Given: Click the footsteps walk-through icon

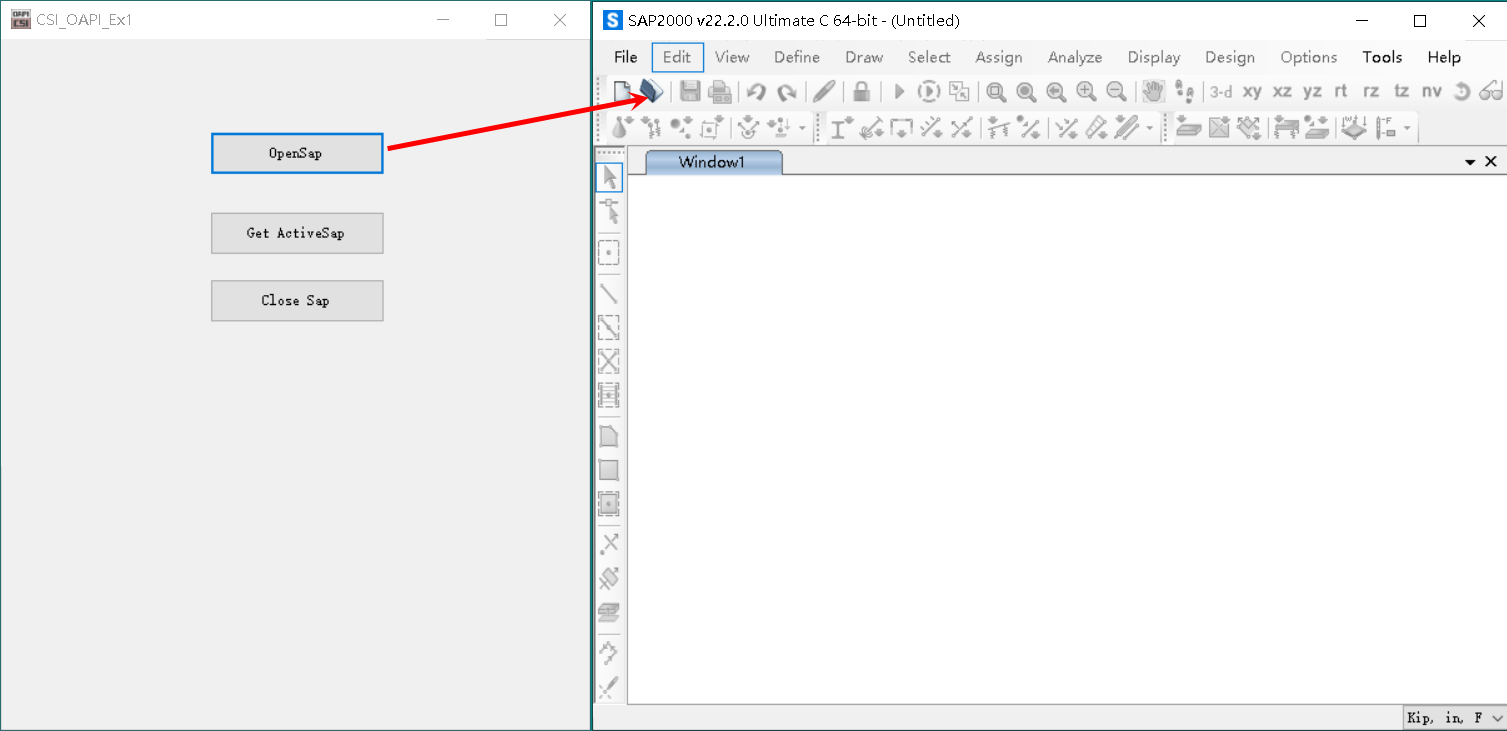Looking at the screenshot, I should (1185, 92).
